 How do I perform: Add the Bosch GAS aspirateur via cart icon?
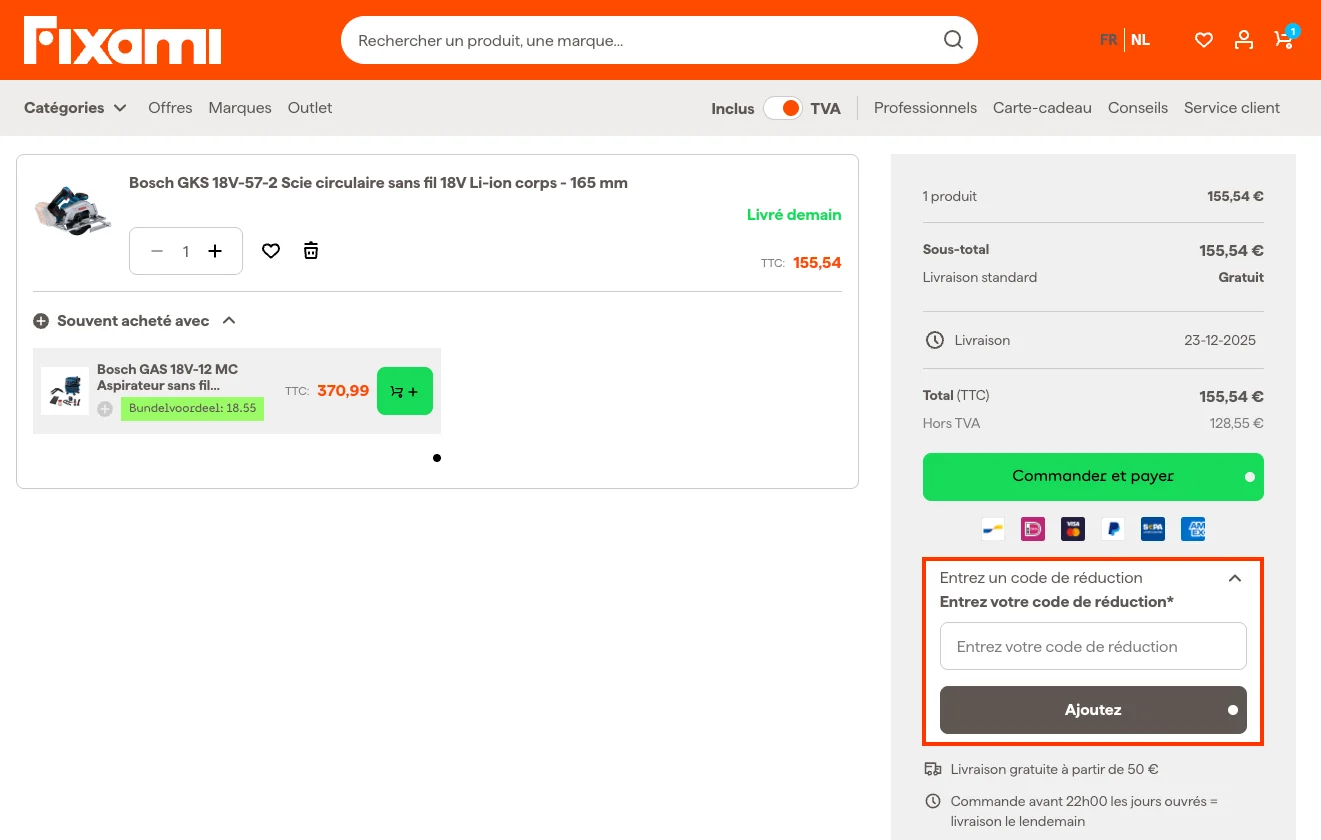[x=404, y=391]
